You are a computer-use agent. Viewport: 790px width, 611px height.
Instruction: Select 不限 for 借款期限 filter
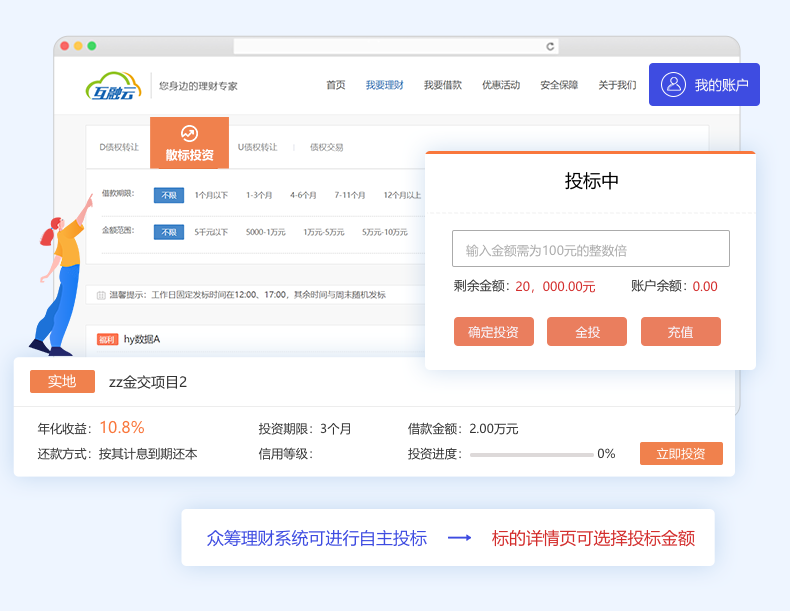[168, 195]
